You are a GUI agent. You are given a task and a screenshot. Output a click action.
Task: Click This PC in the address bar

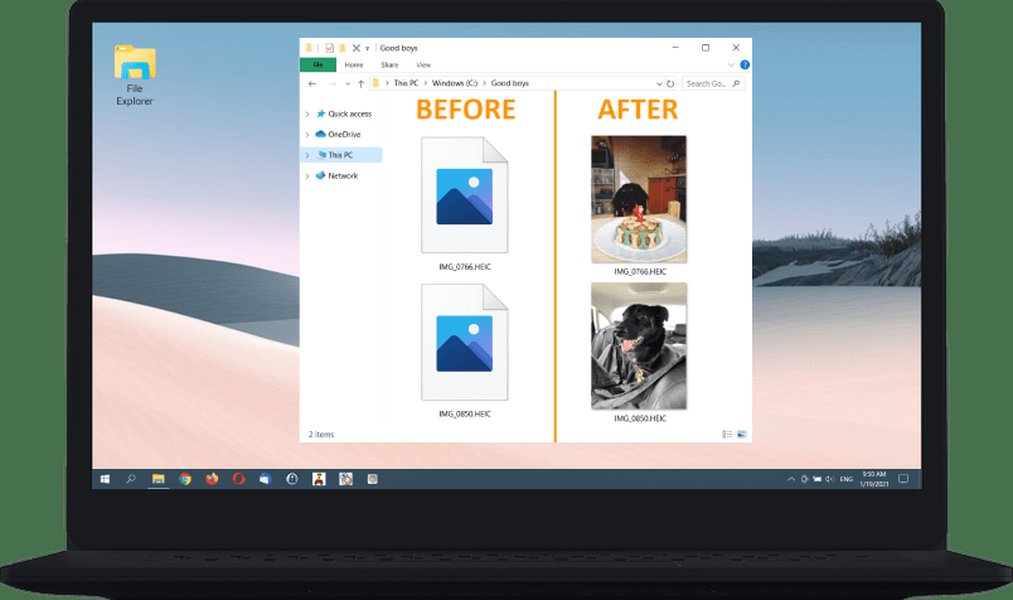tap(406, 83)
